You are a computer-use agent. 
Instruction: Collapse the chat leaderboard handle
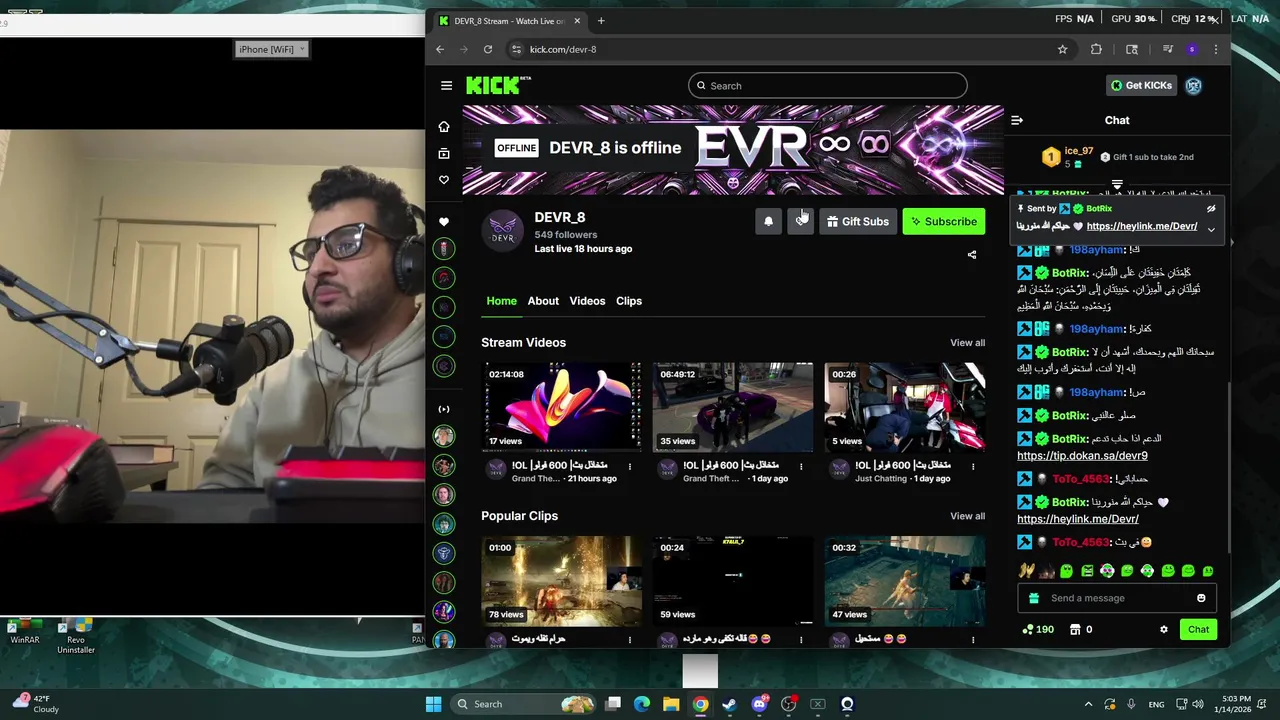click(x=1117, y=185)
